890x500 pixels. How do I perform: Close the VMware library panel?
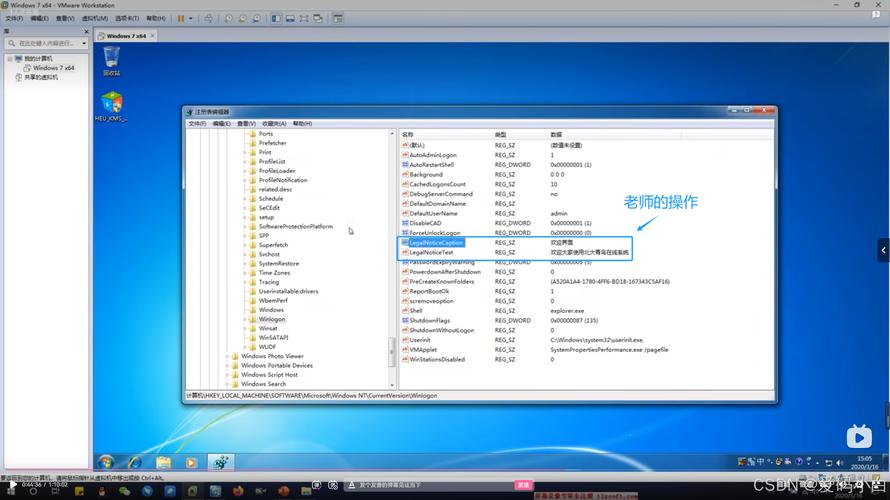pos(86,31)
